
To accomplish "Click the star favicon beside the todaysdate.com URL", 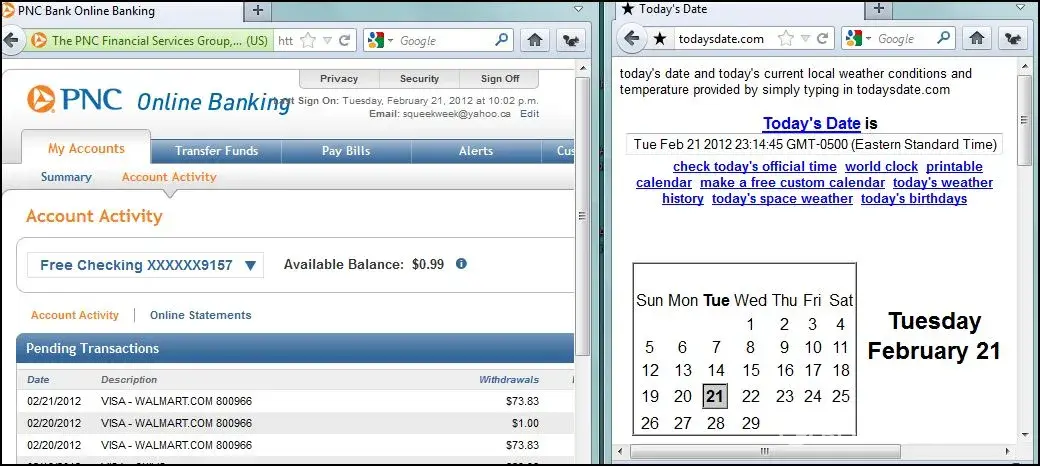I will click(659, 38).
